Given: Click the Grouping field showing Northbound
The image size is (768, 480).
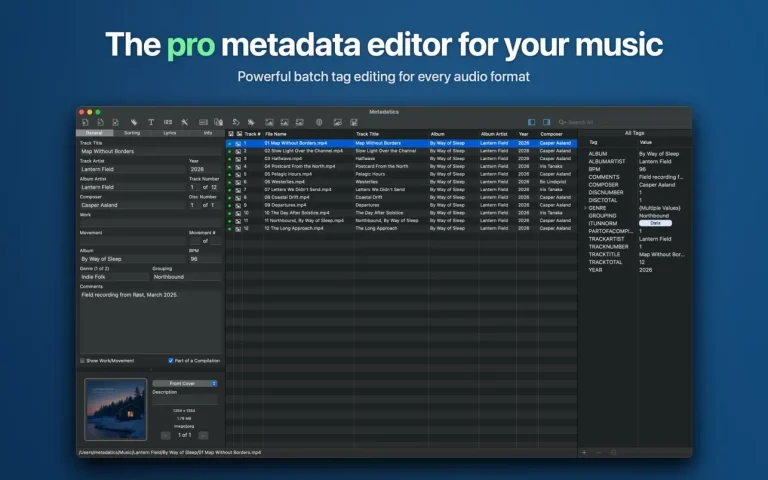Looking at the screenshot, I should click(187, 277).
